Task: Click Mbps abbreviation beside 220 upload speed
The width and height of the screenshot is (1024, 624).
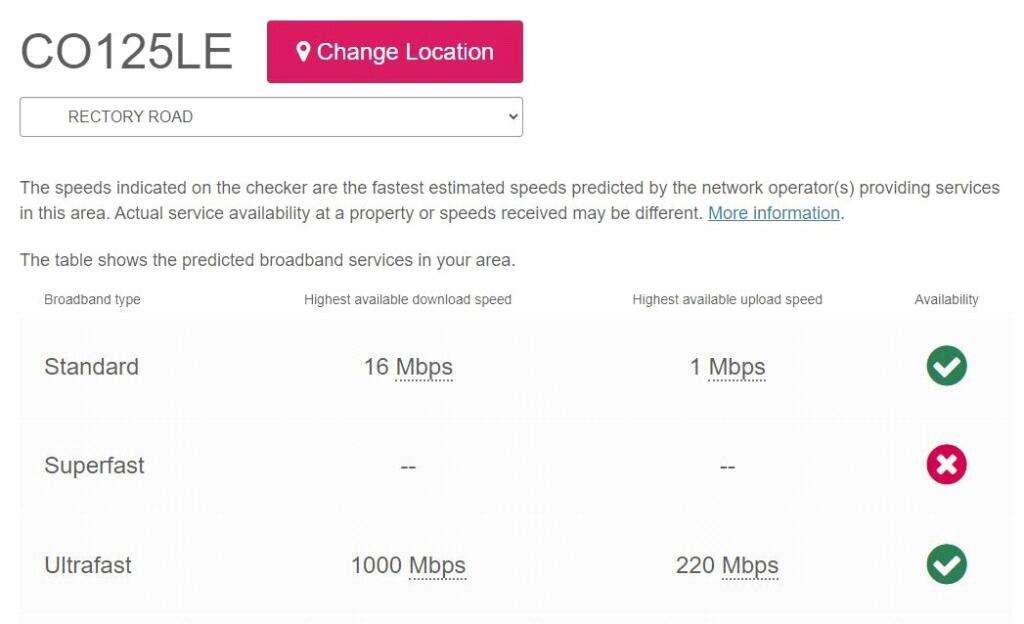Action: (750, 566)
